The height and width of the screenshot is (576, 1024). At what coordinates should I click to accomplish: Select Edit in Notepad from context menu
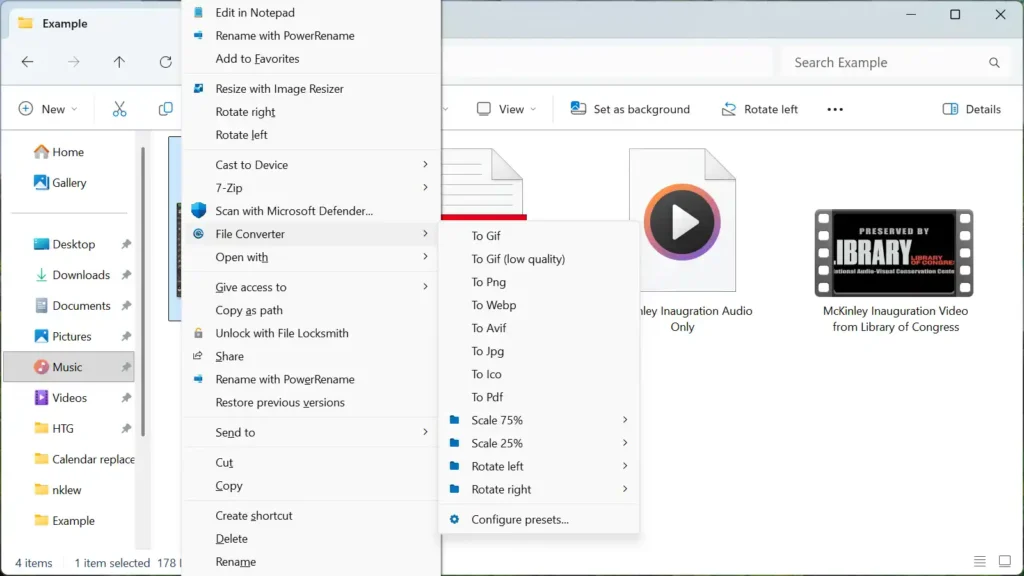(x=256, y=12)
